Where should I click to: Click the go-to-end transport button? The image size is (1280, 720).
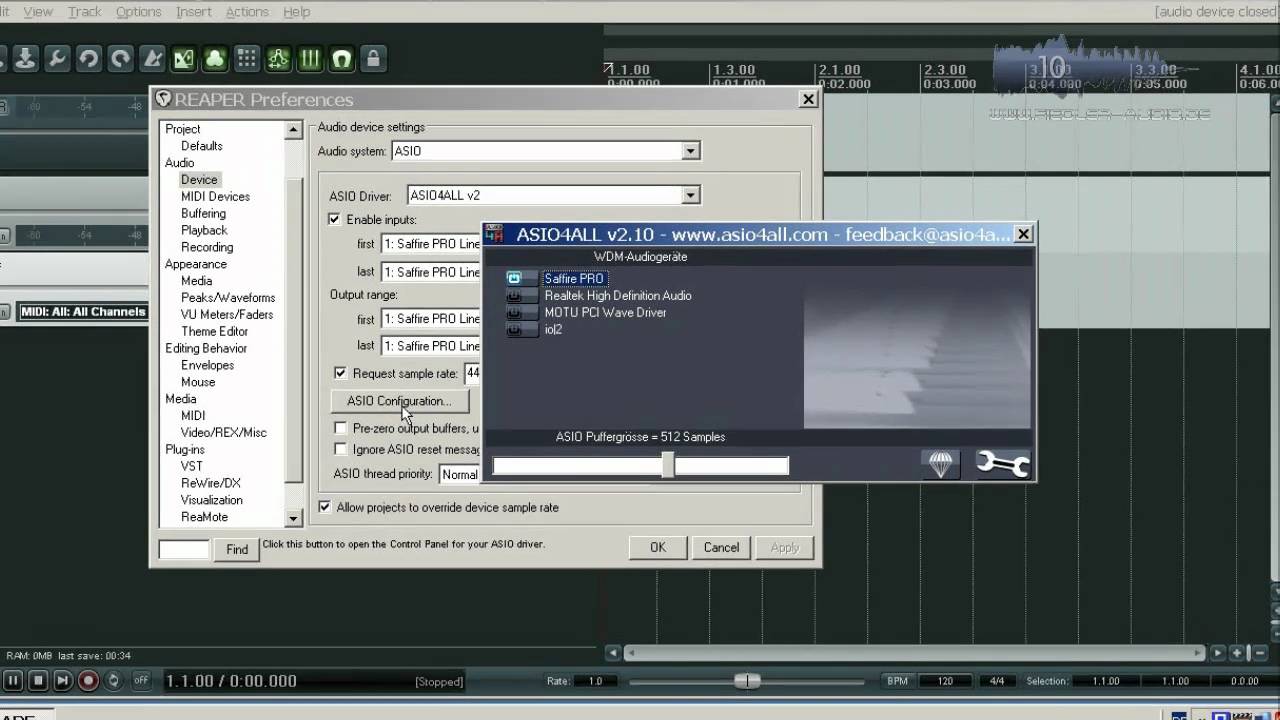point(63,681)
